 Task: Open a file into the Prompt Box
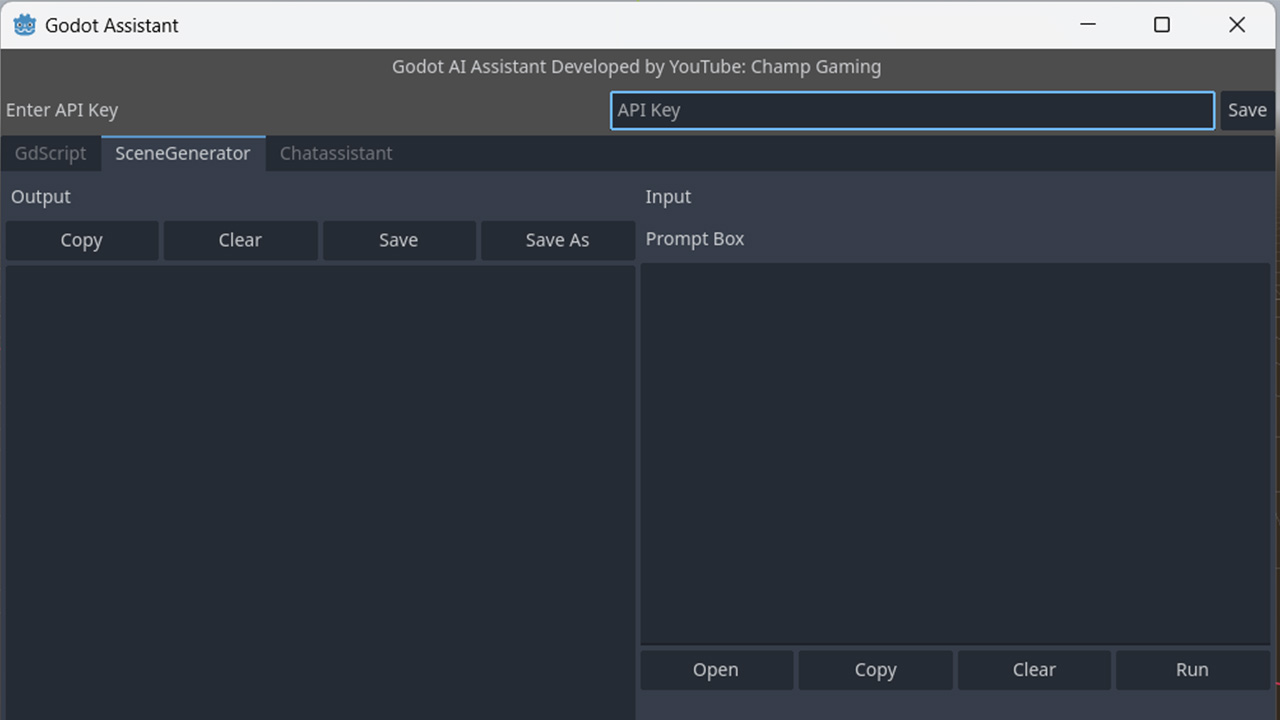pos(716,669)
